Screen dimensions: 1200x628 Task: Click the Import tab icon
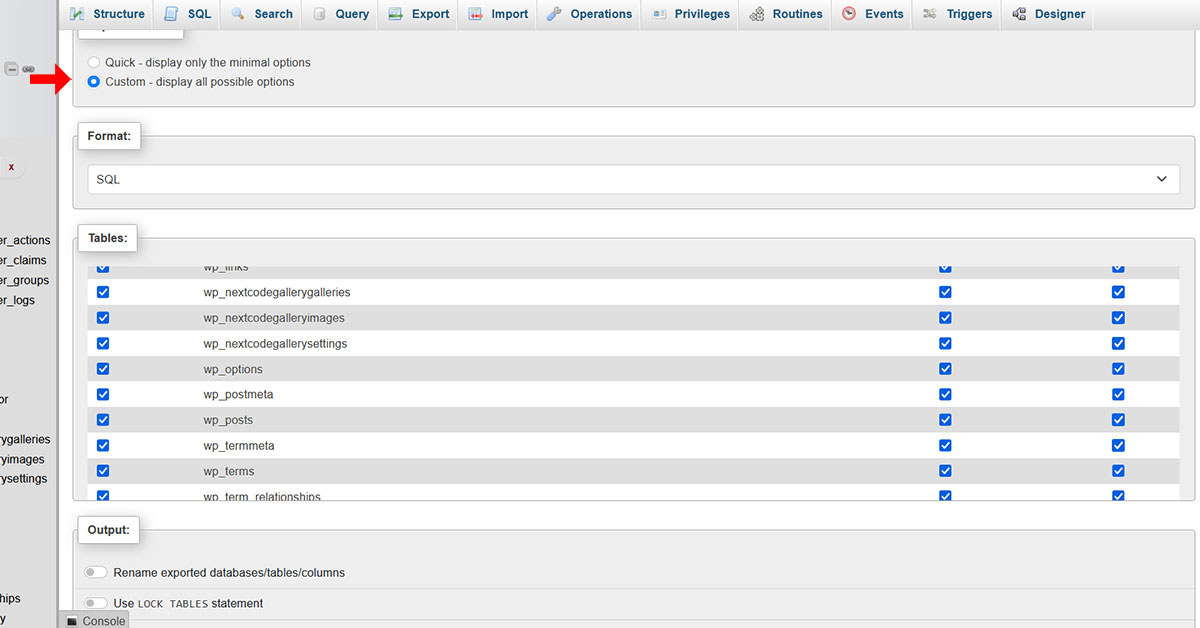475,14
